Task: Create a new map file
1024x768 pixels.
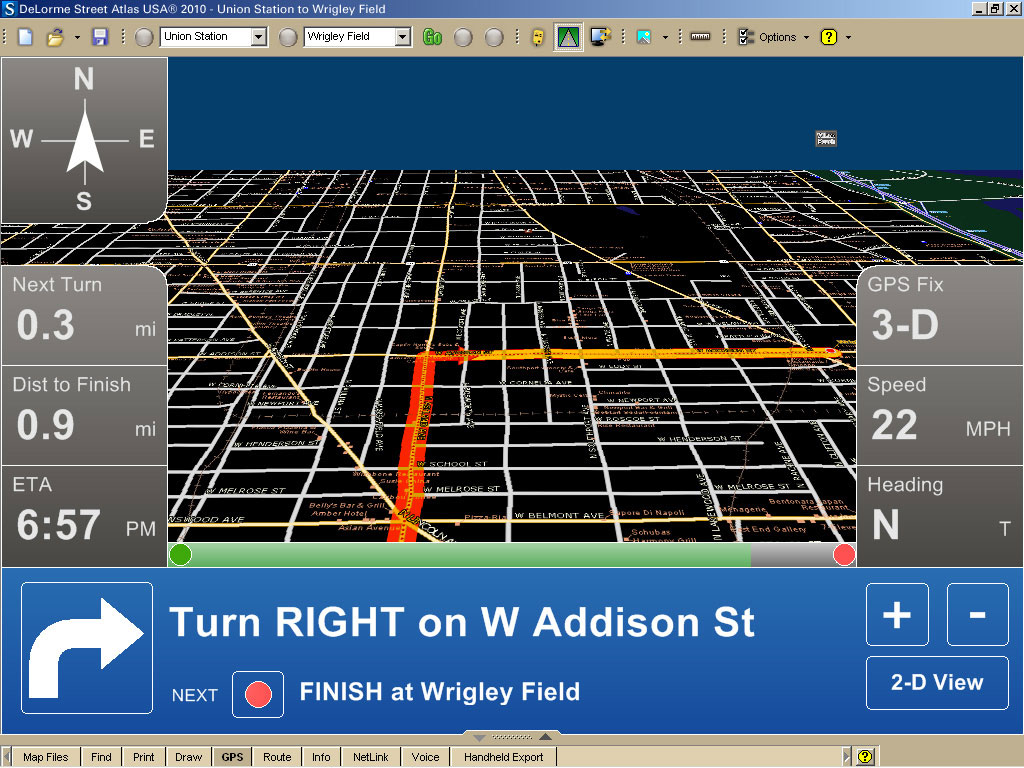Action: tap(25, 37)
